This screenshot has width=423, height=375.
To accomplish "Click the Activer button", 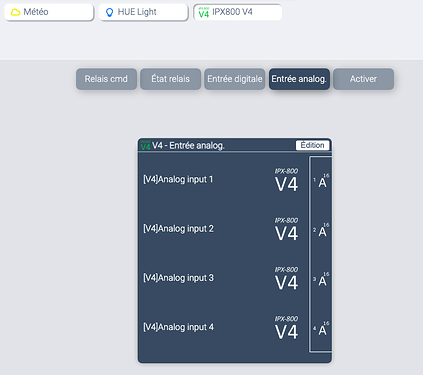I will pyautogui.click(x=363, y=79).
